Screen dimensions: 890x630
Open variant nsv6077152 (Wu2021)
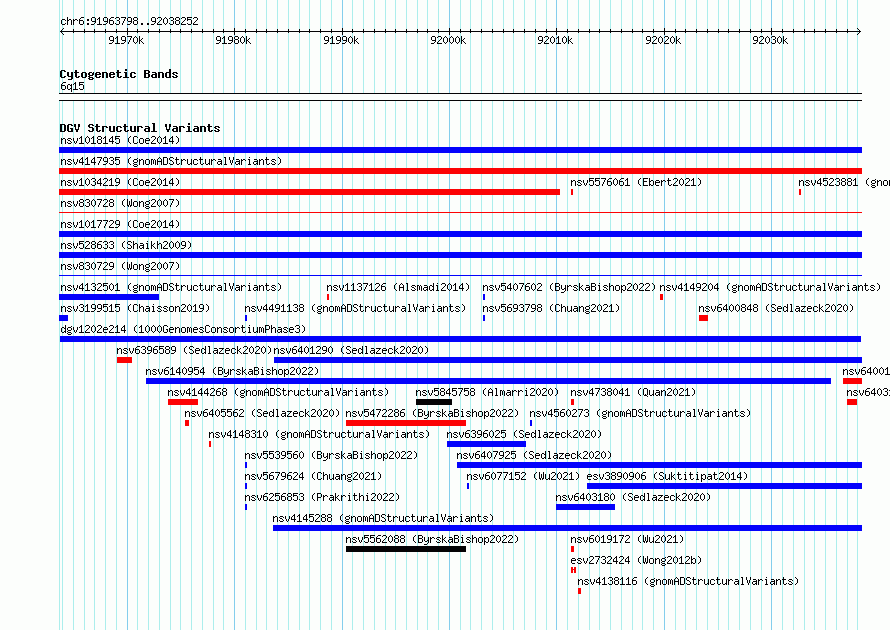(x=523, y=476)
